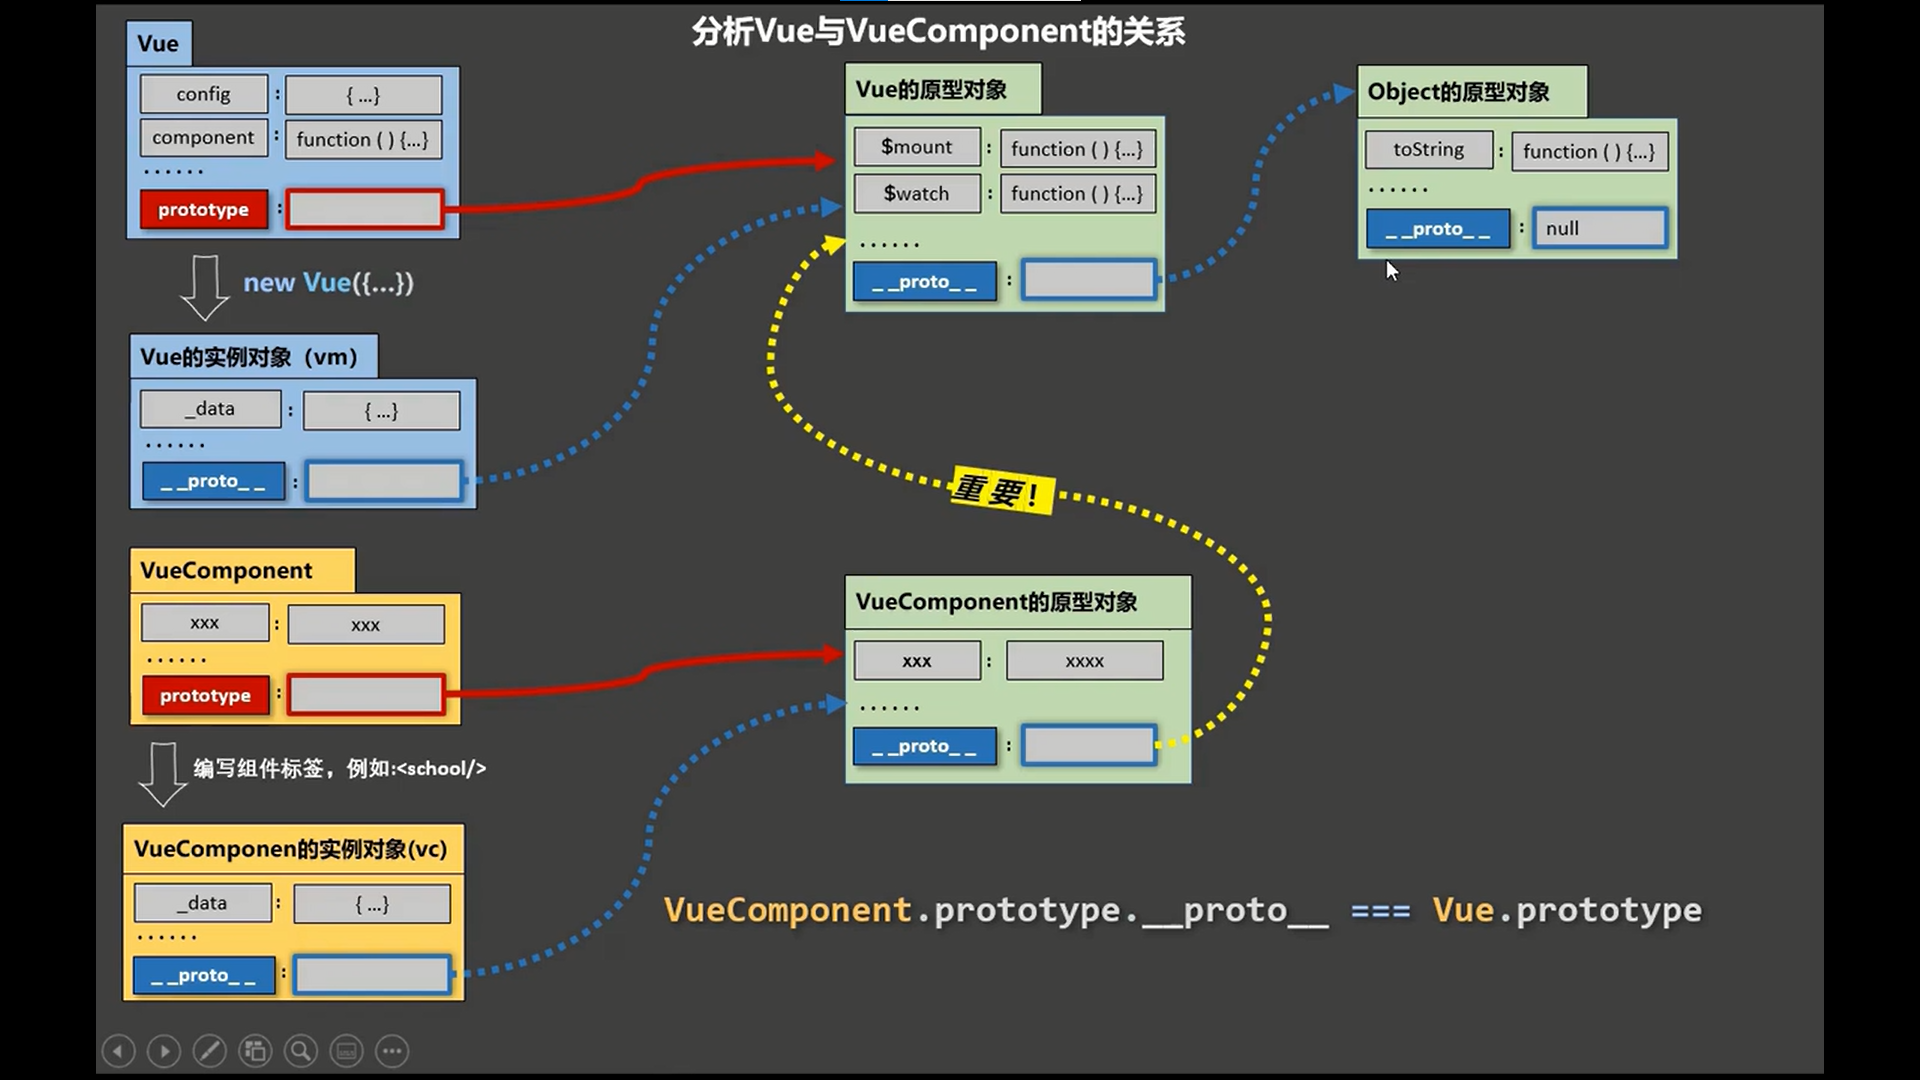Show all slides grid view
1920x1080 pixels.
point(255,1051)
